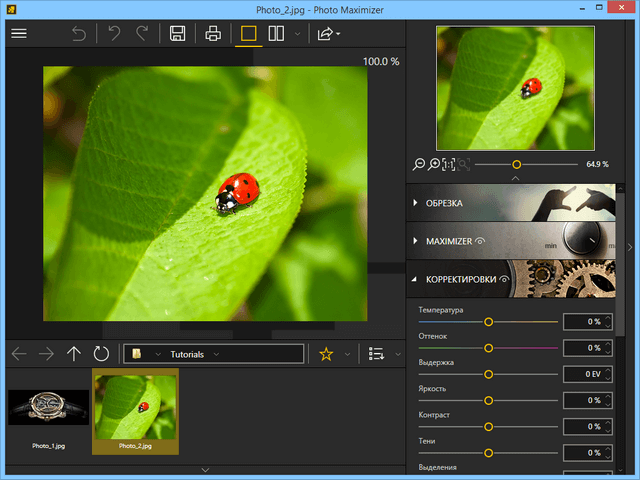Open the favorites star dropdown arrow
The image size is (640, 480).
(x=347, y=354)
